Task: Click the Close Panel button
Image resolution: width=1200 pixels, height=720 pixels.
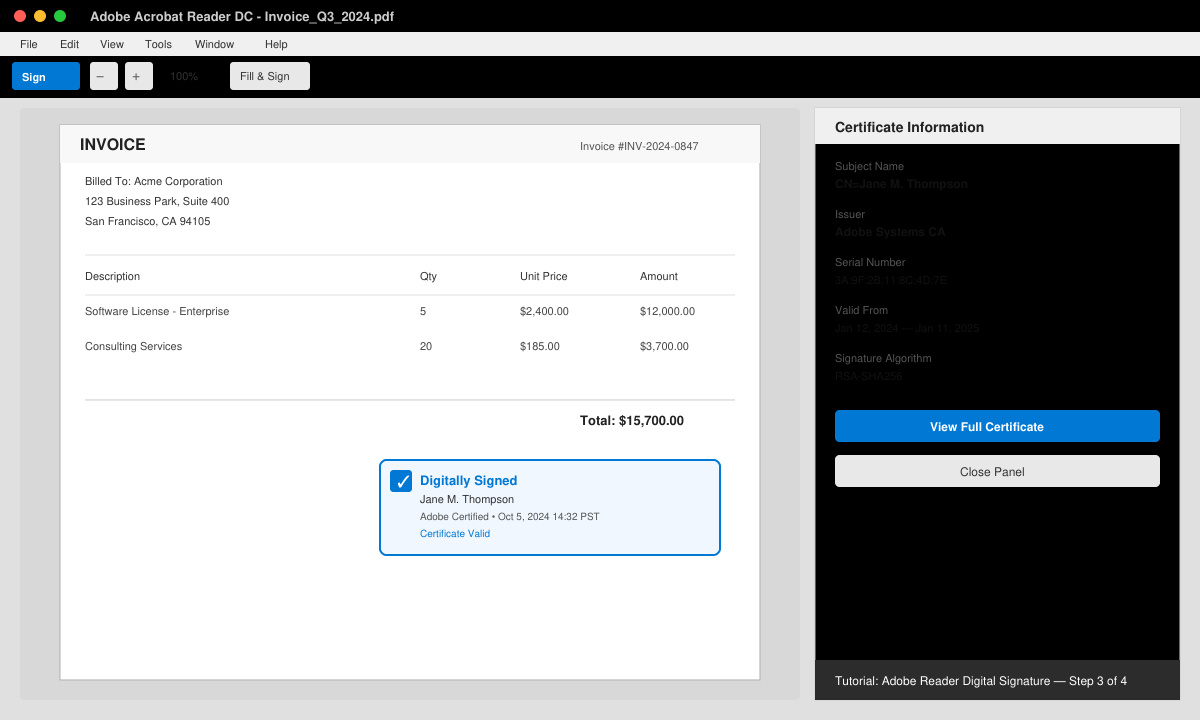Action: pyautogui.click(x=997, y=471)
